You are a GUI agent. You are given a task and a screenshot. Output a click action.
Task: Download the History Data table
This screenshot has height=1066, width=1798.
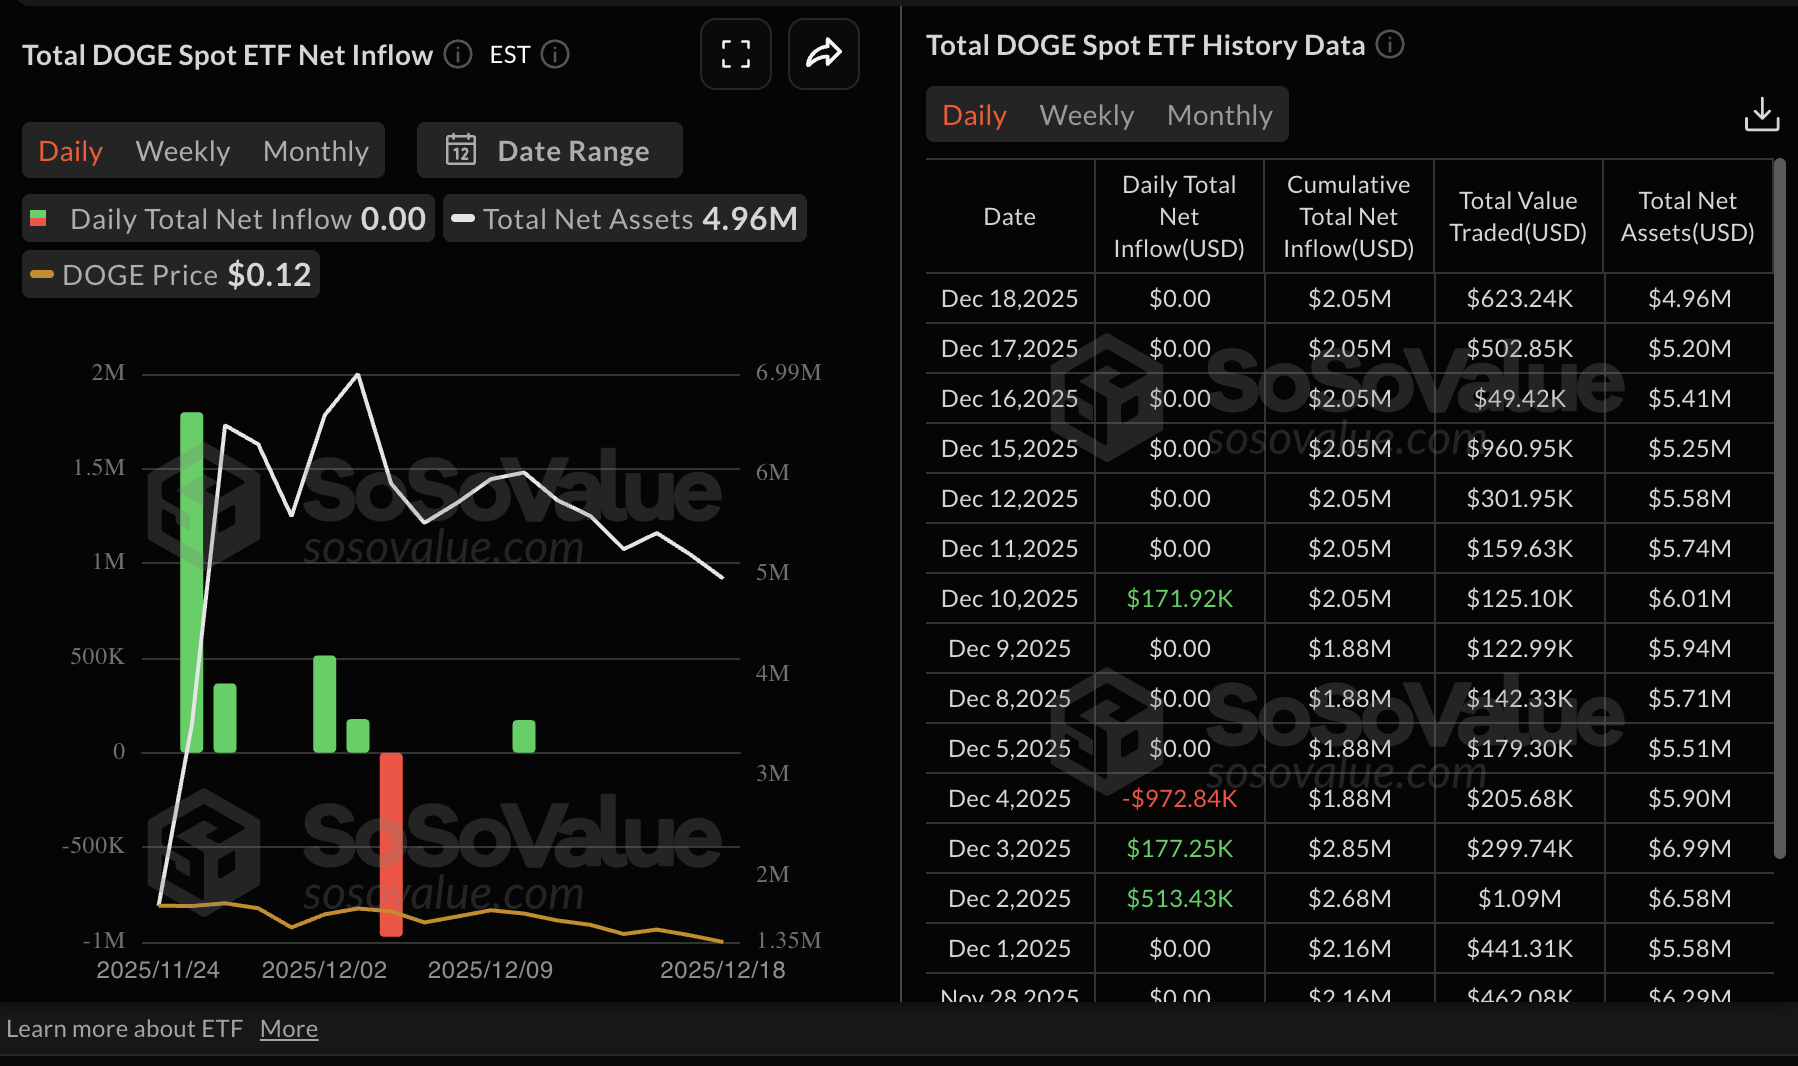1762,114
